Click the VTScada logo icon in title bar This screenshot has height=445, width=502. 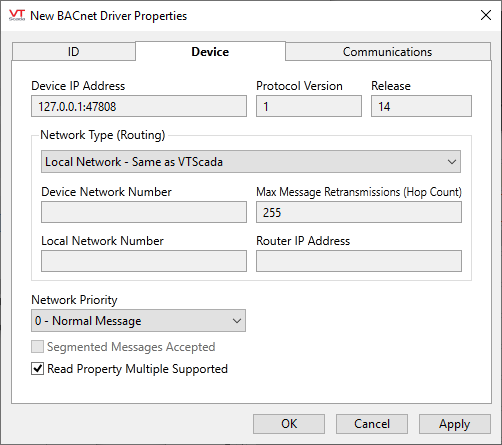click(17, 15)
